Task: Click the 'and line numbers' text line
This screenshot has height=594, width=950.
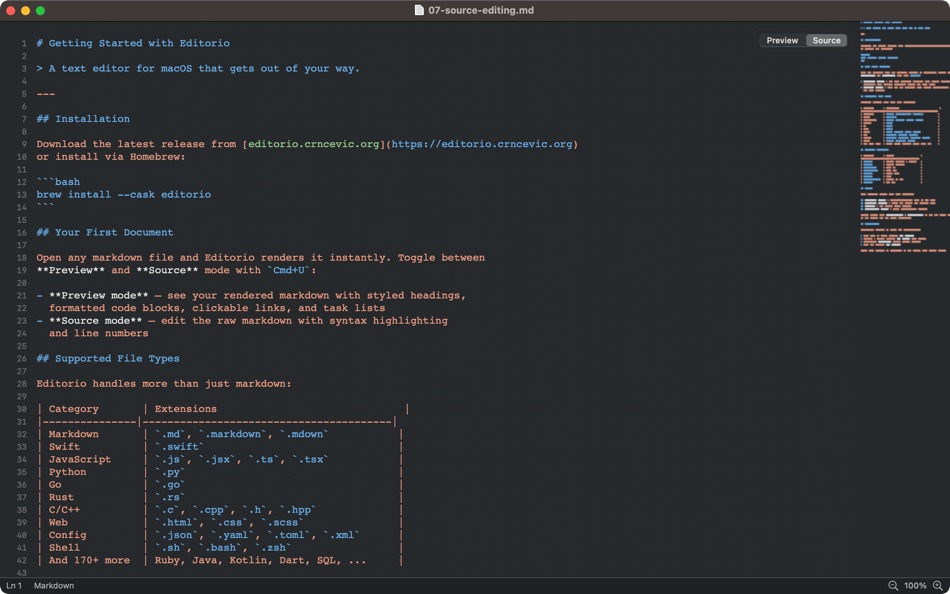Action: coord(99,333)
